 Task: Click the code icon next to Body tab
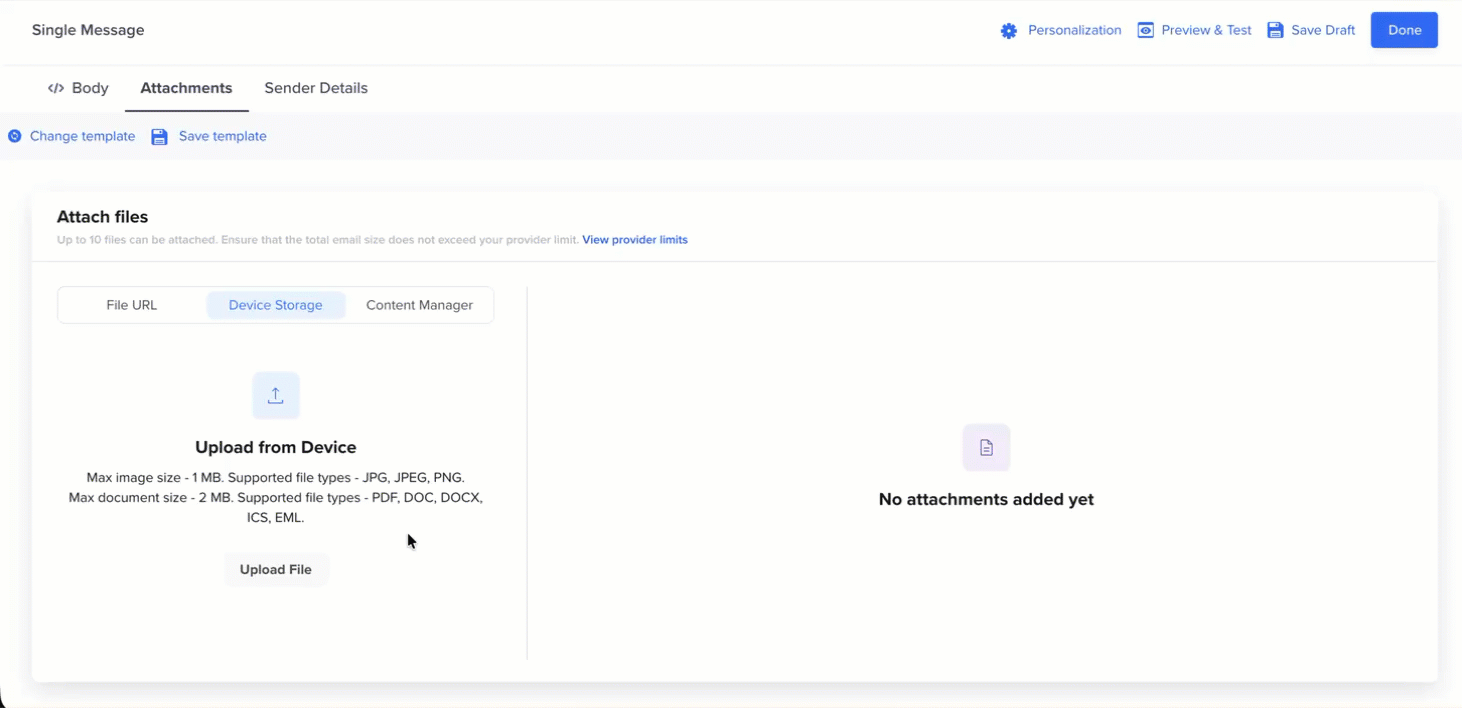pos(56,88)
